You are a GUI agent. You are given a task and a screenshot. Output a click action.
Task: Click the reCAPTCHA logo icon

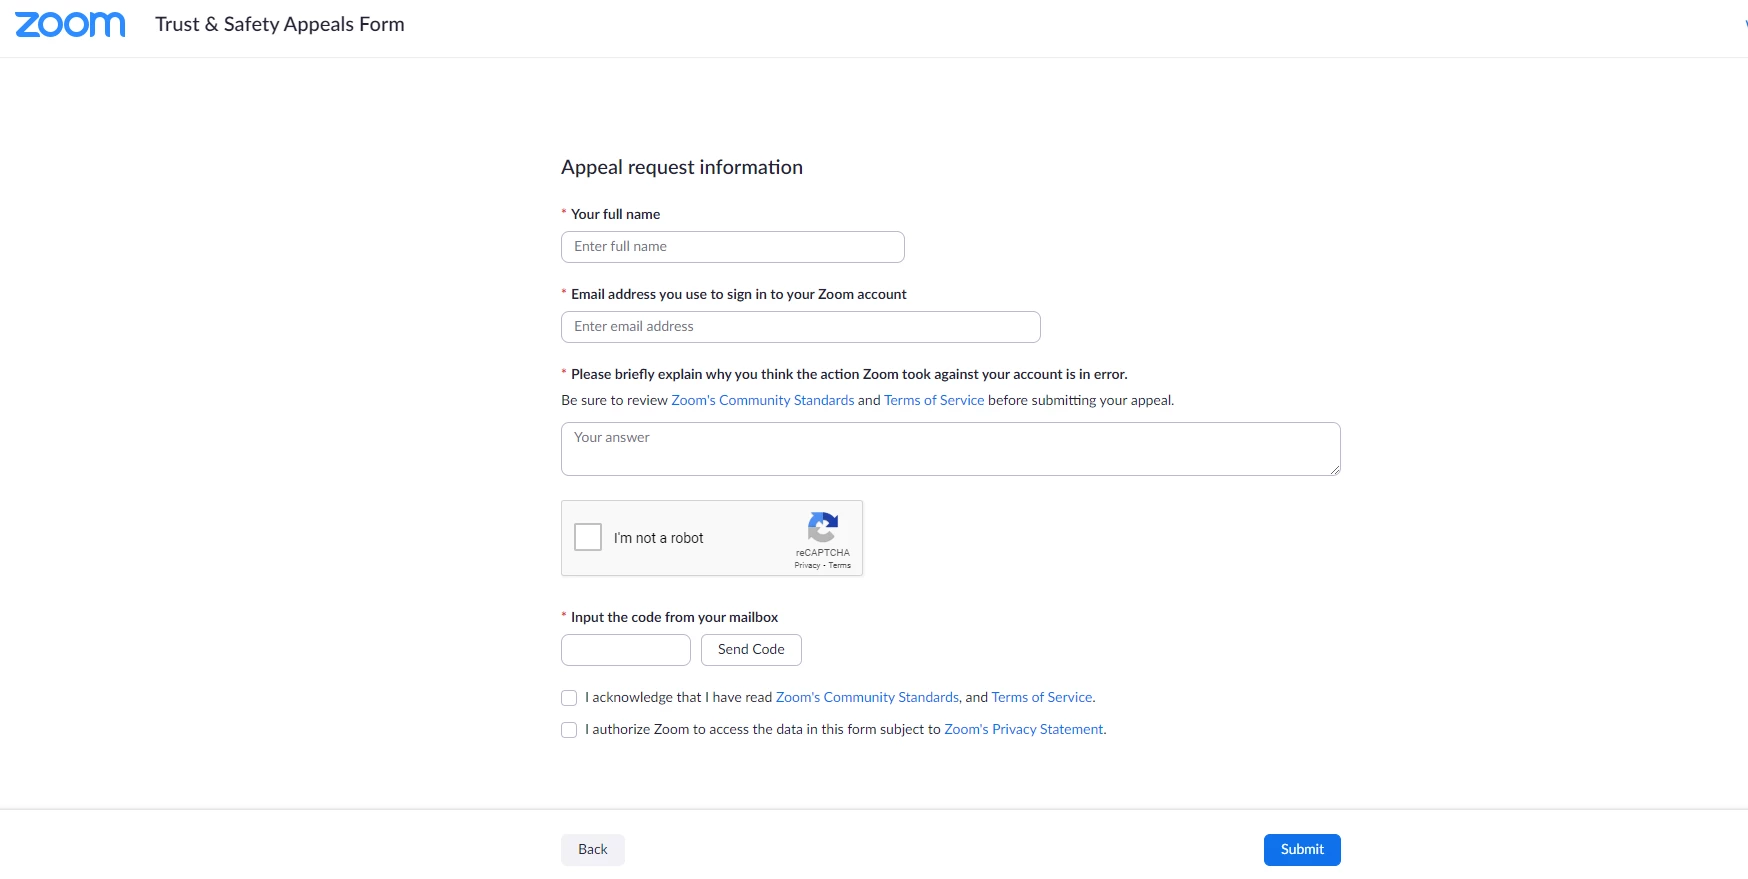pos(822,527)
